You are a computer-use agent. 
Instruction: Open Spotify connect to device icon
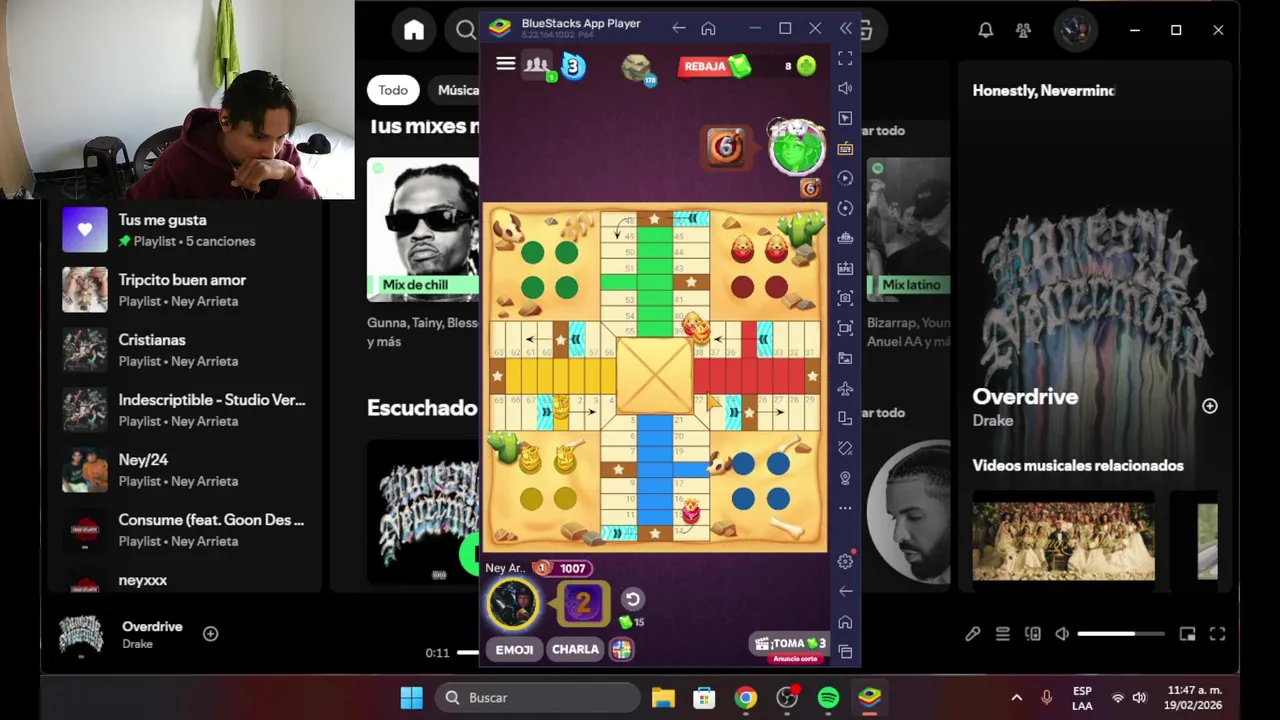(x=1032, y=634)
